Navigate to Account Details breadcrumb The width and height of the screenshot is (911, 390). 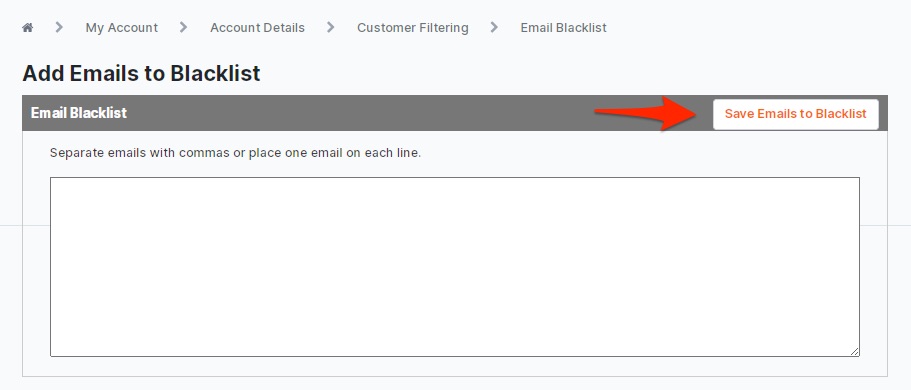click(x=257, y=27)
